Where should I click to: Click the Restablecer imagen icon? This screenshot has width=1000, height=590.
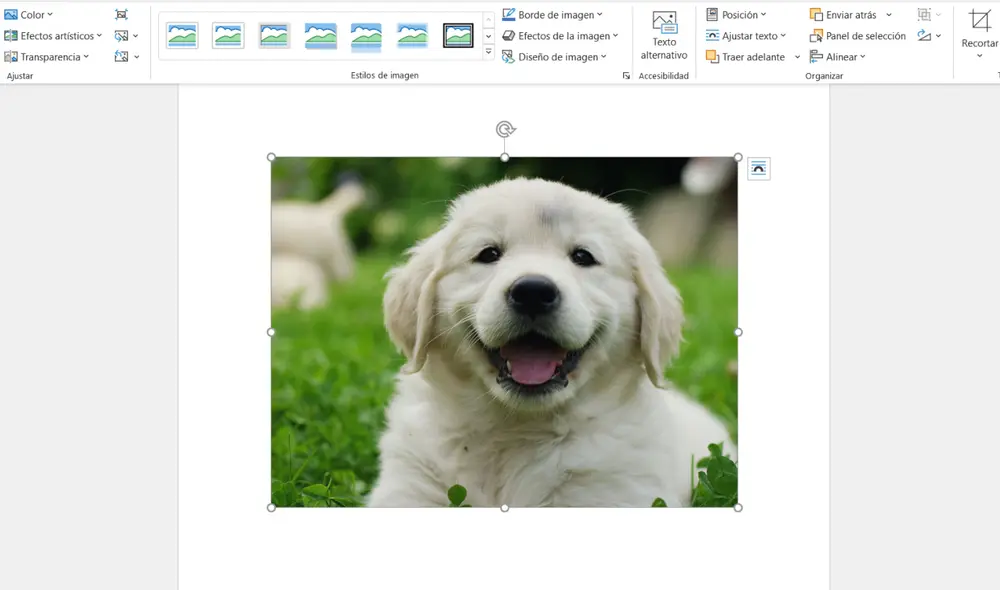pyautogui.click(x=122, y=57)
